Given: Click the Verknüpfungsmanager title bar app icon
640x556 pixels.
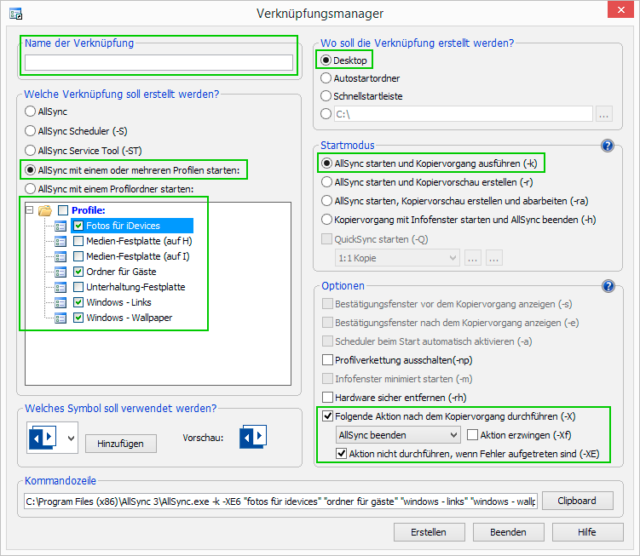Looking at the screenshot, I should pos(16,14).
